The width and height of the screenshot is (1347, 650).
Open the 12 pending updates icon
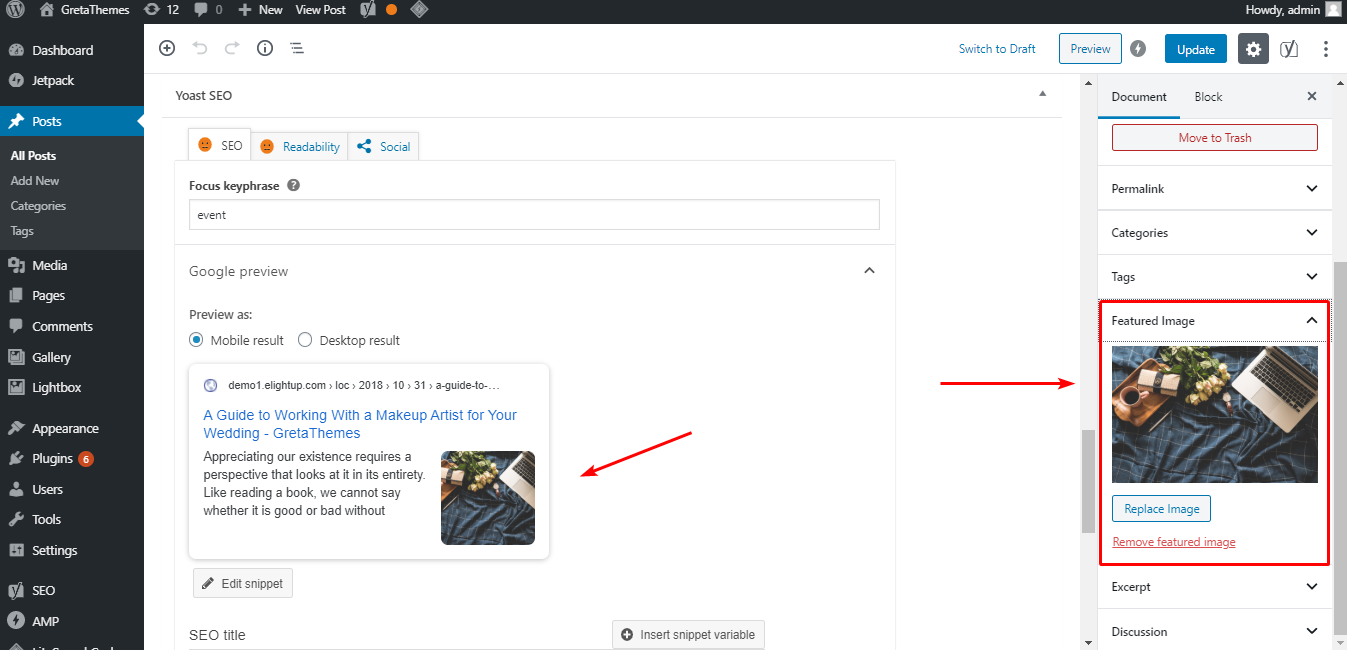click(162, 10)
